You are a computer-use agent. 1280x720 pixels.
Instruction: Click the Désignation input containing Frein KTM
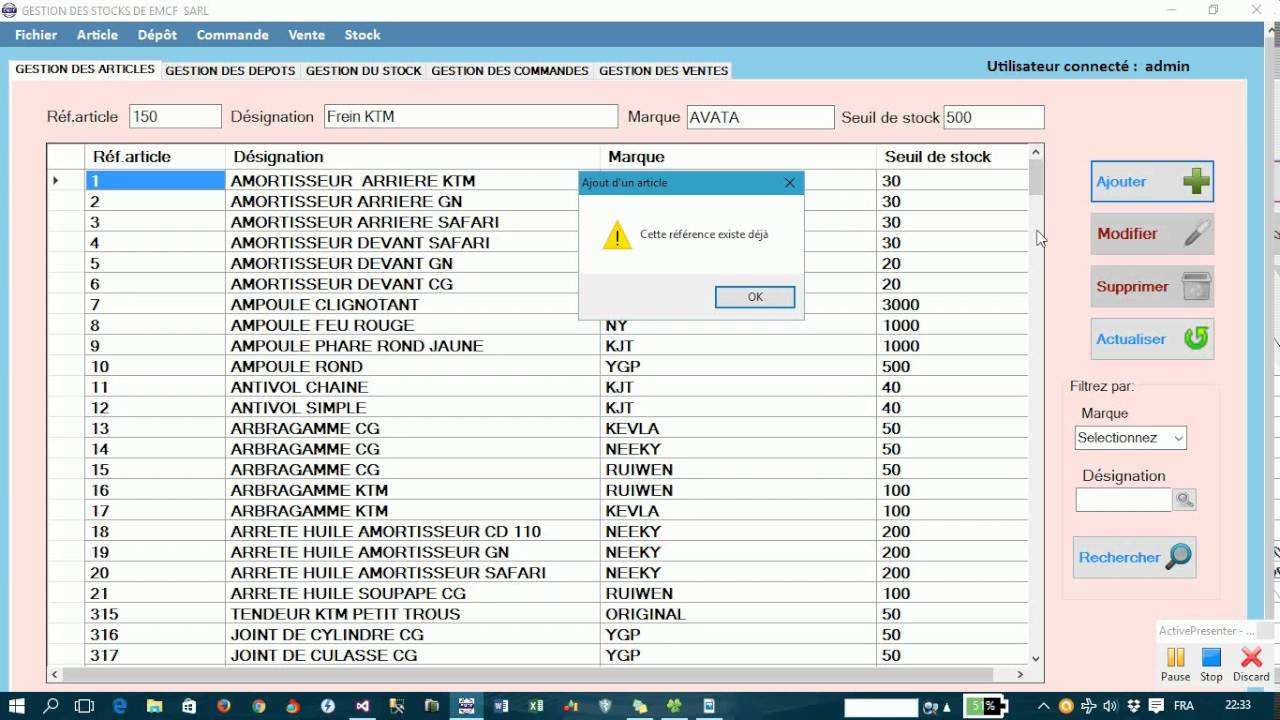coord(471,117)
